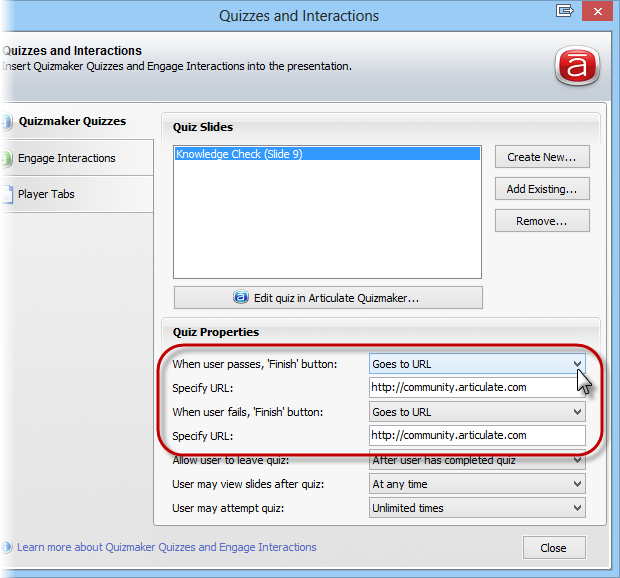Select the Quizmaker Quizzes tab
Screen dimensions: 620x578
point(72,121)
